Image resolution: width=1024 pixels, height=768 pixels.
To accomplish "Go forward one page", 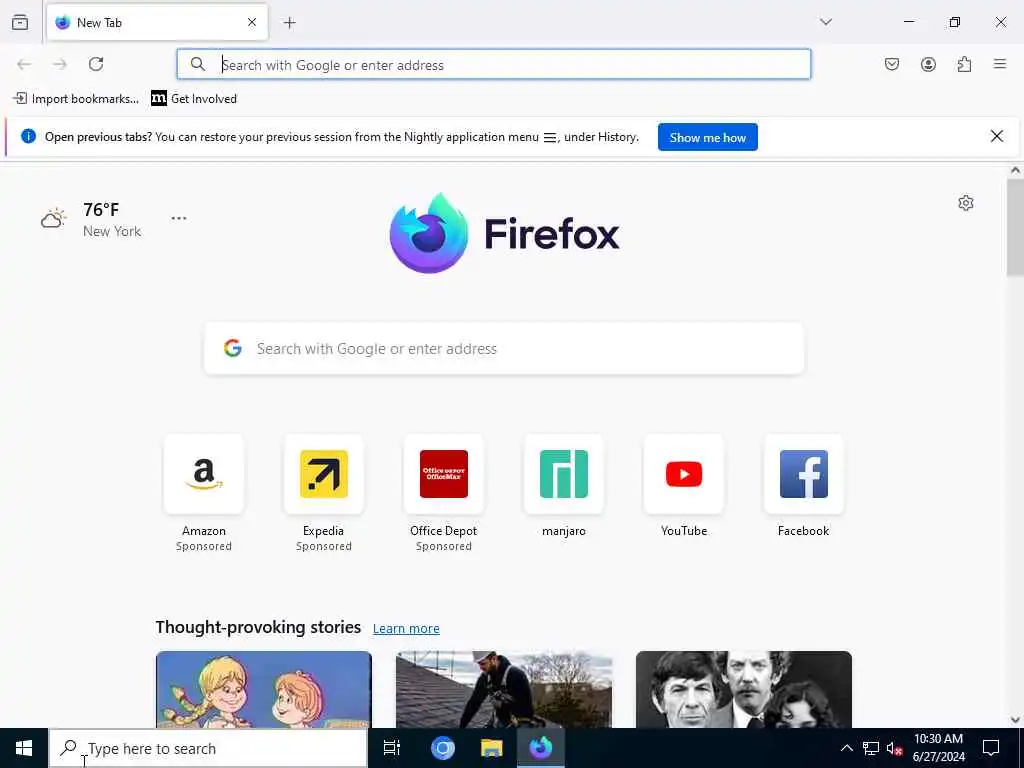I will tap(60, 64).
